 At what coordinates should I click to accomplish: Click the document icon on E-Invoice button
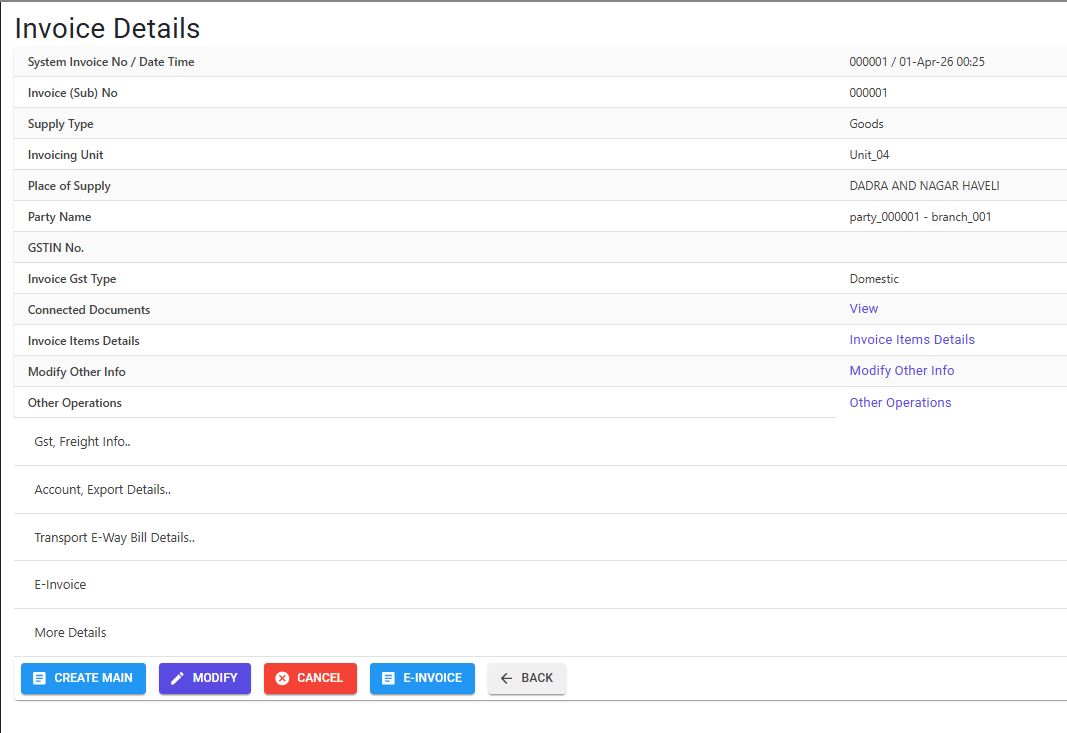coord(388,679)
